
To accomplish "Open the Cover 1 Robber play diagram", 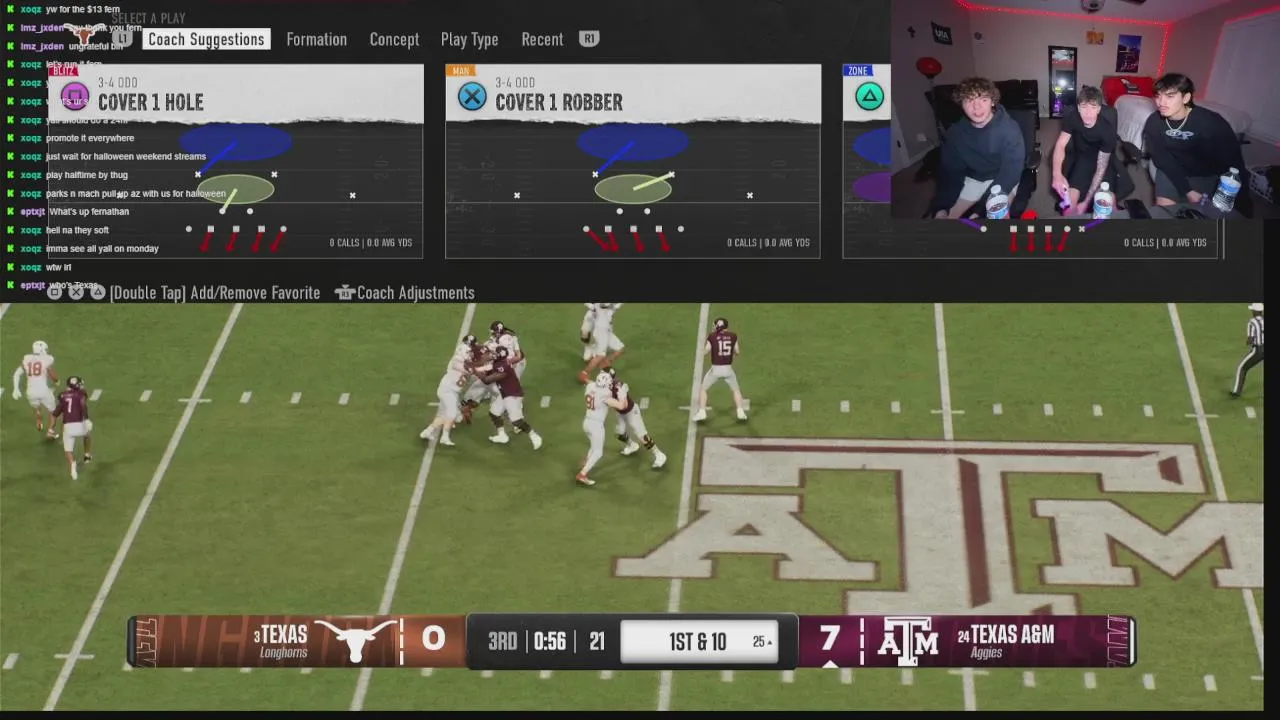I will pos(633,190).
